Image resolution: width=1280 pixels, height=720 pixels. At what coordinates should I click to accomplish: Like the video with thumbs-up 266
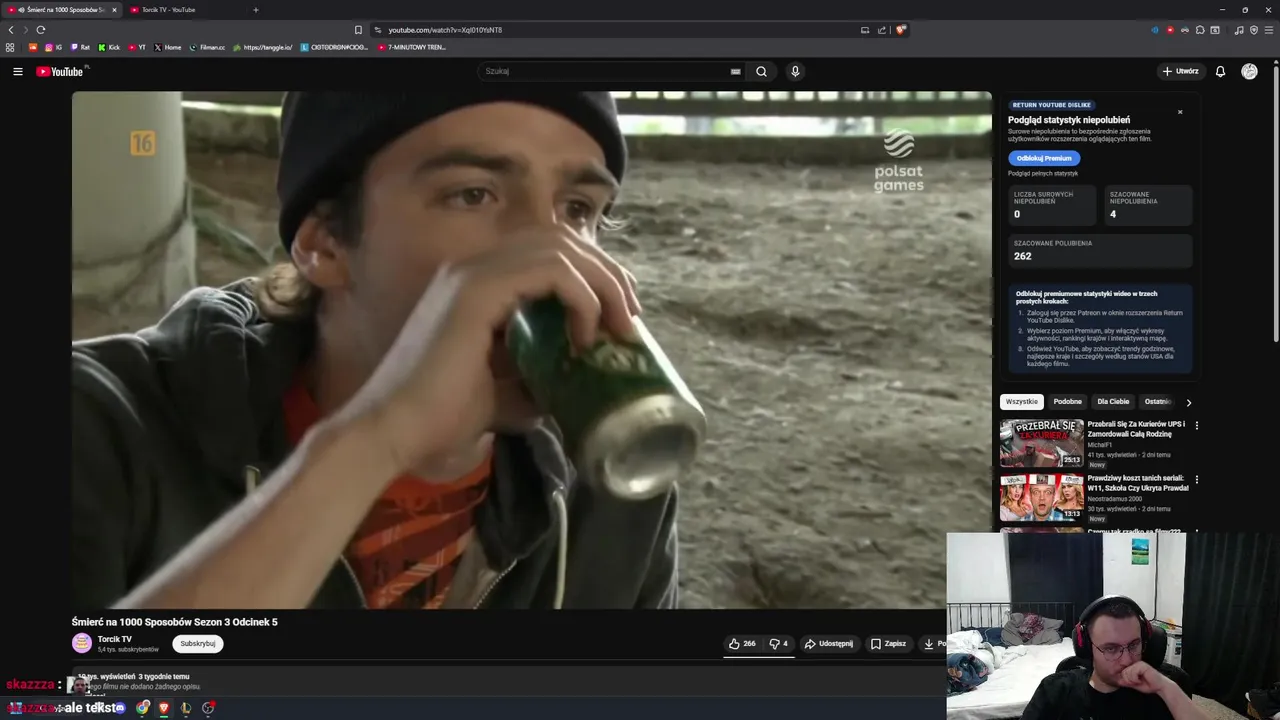pos(742,644)
